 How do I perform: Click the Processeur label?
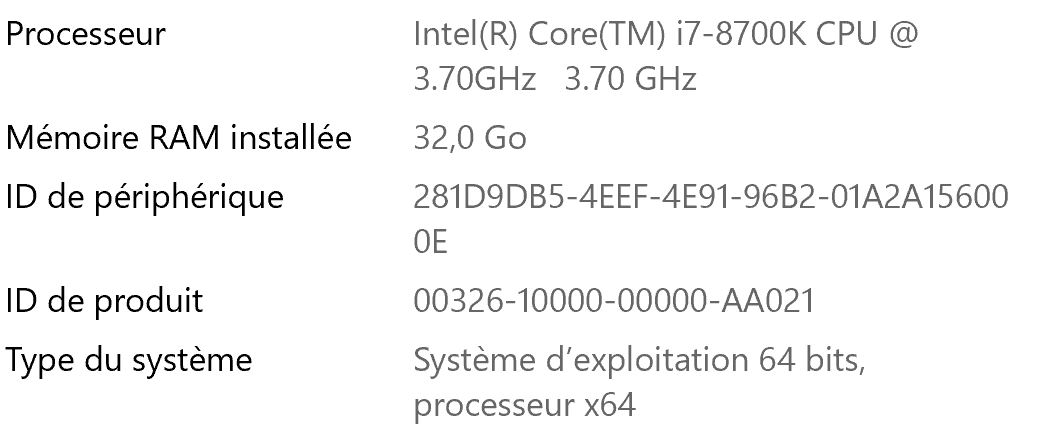point(86,34)
